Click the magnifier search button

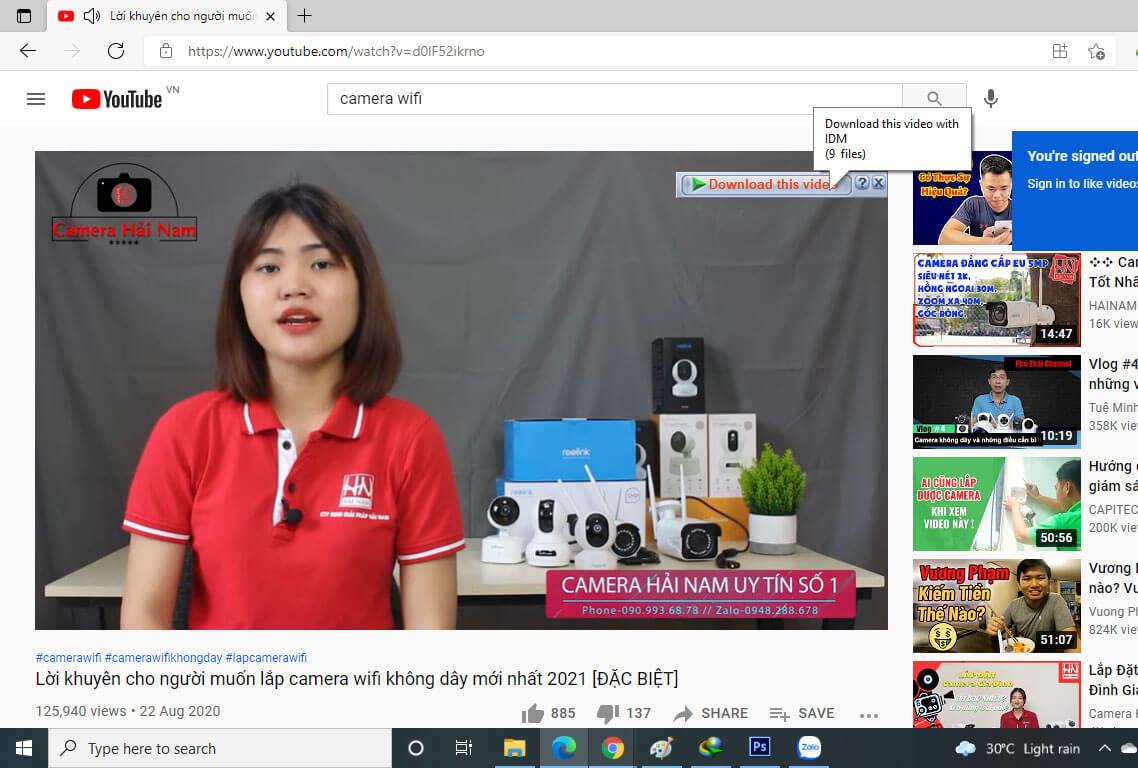point(934,99)
